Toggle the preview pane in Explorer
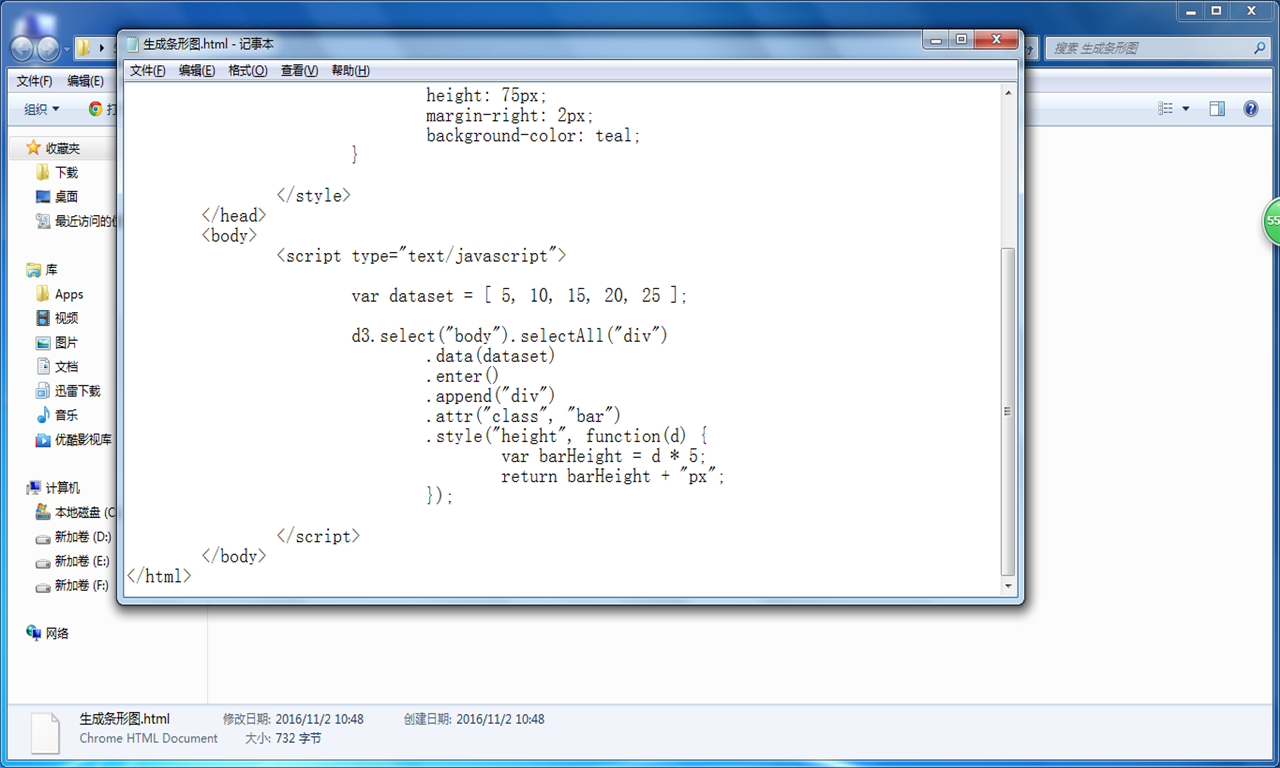 coord(1217,109)
